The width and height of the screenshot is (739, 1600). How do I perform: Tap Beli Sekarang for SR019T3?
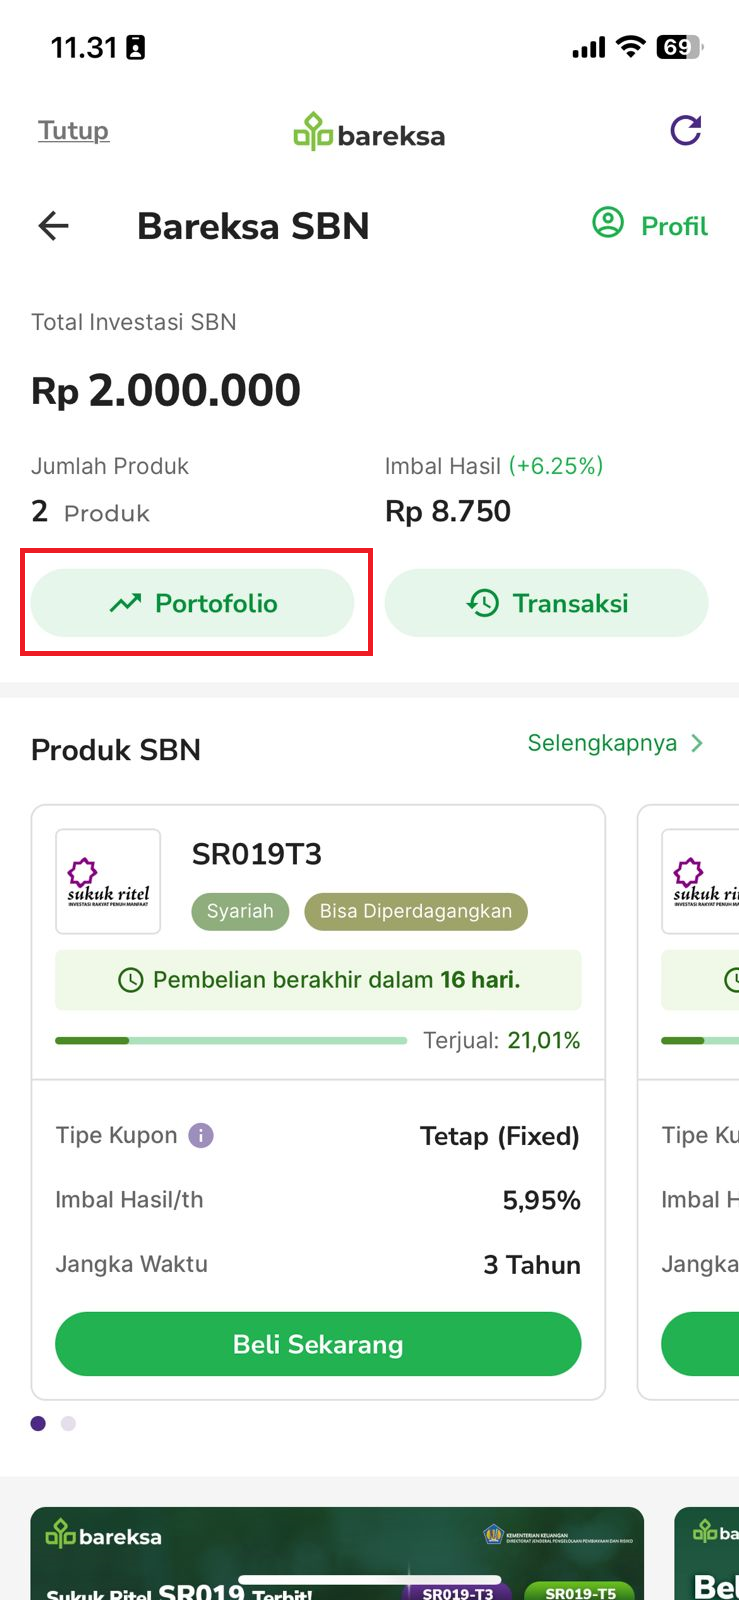(318, 1344)
